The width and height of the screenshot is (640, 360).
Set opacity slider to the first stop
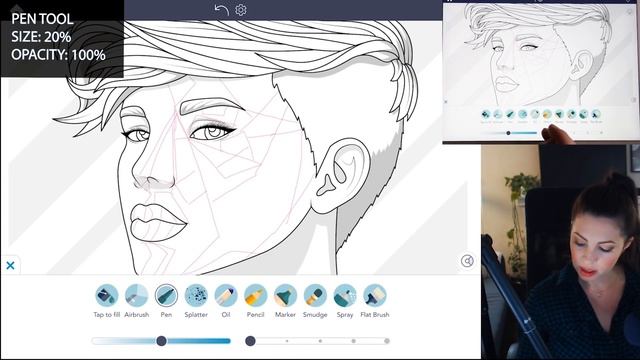coord(251,341)
